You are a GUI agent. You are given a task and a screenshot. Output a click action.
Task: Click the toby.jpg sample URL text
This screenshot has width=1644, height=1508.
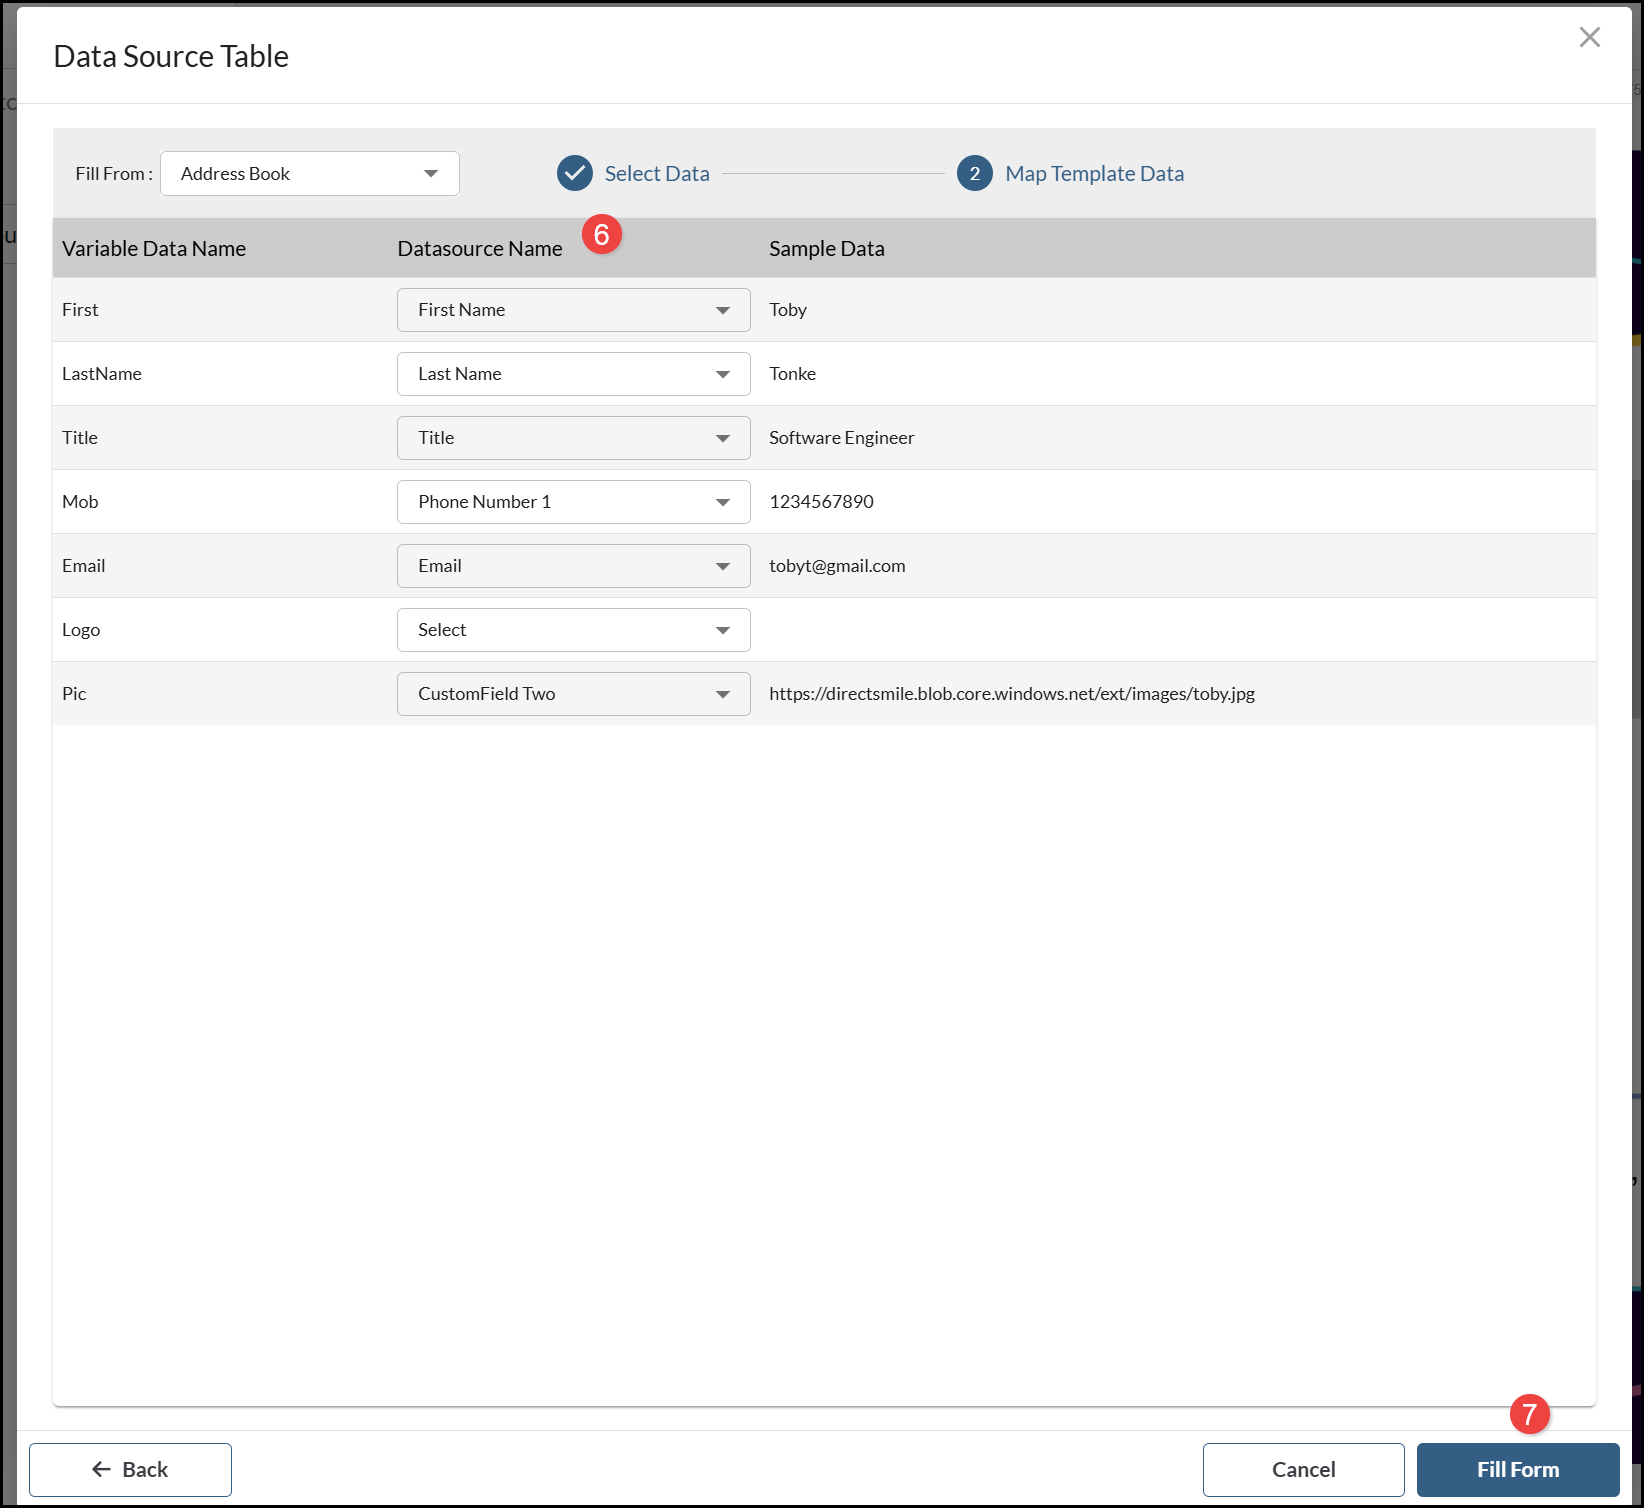(x=1011, y=694)
